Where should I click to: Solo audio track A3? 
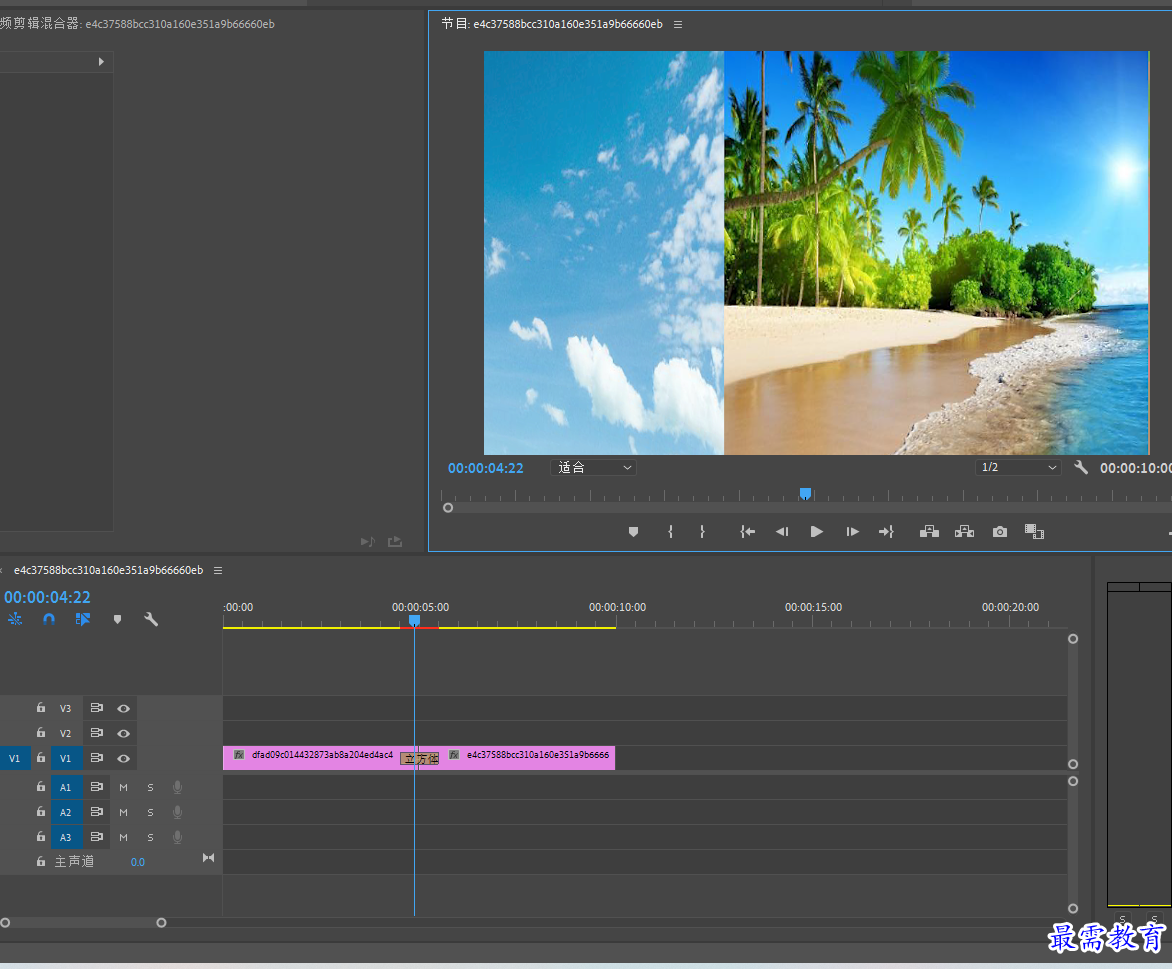150,837
